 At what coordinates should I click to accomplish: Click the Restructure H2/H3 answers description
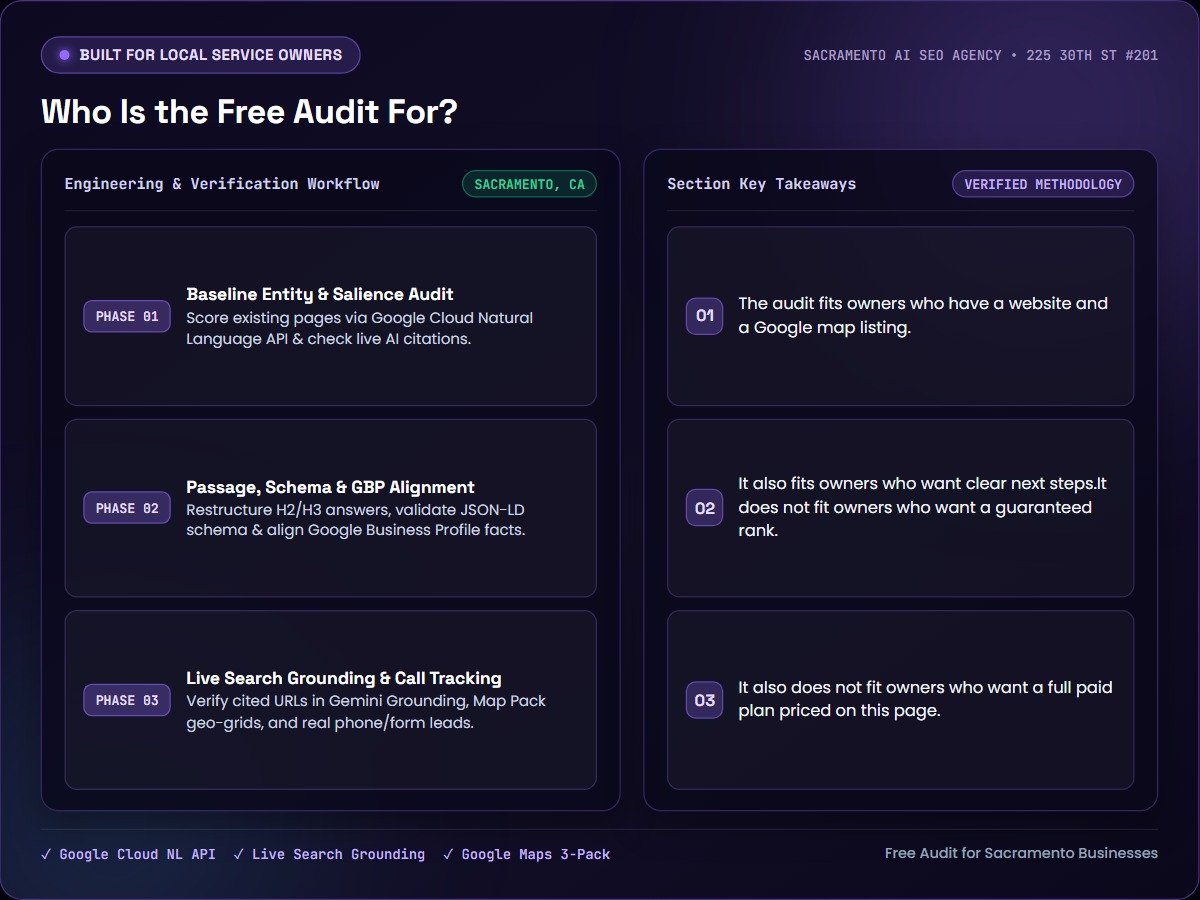click(x=355, y=520)
